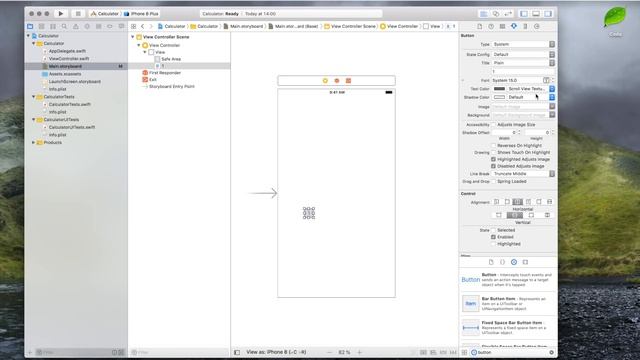This screenshot has width=640, height=360.
Task: Select the Object library tab
Action: coord(514,262)
